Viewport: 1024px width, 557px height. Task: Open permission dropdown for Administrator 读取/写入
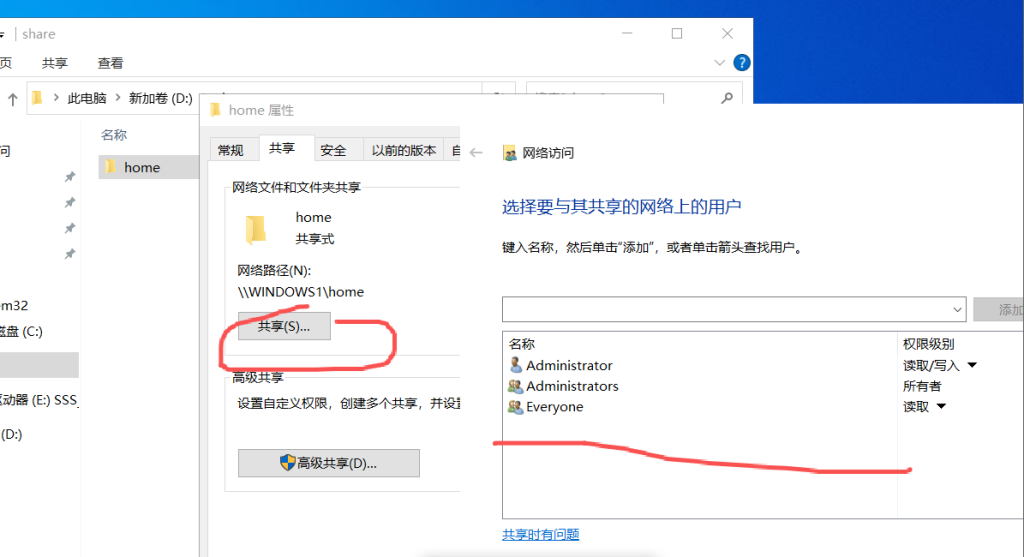(971, 366)
